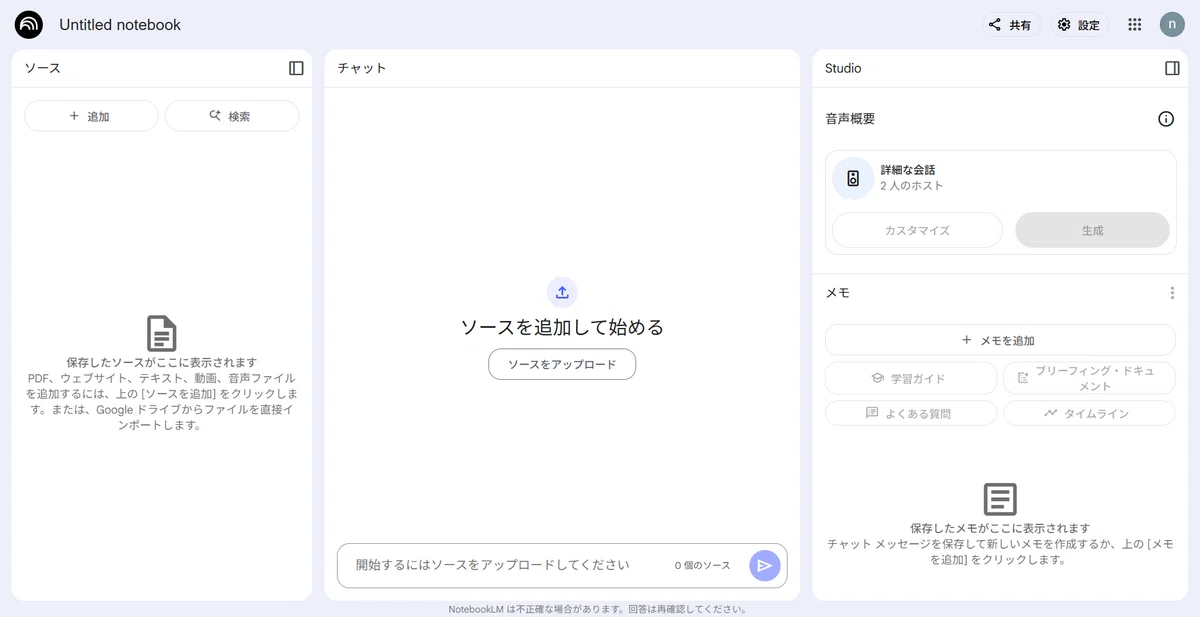Image resolution: width=1200 pixels, height=617 pixels.
Task: Click 共有 share button
Action: [x=1010, y=25]
